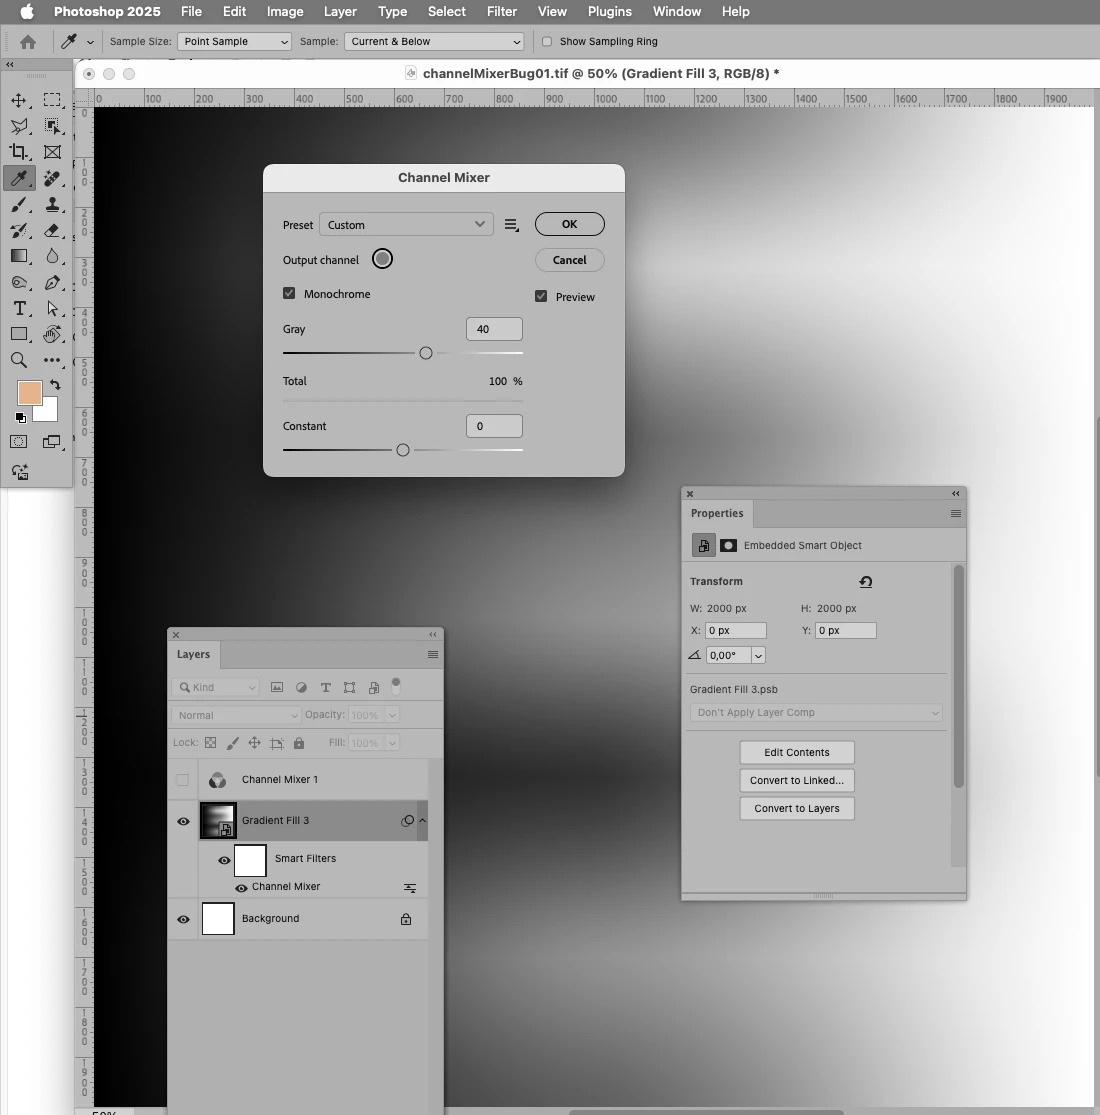Open the Help menu

[735, 11]
